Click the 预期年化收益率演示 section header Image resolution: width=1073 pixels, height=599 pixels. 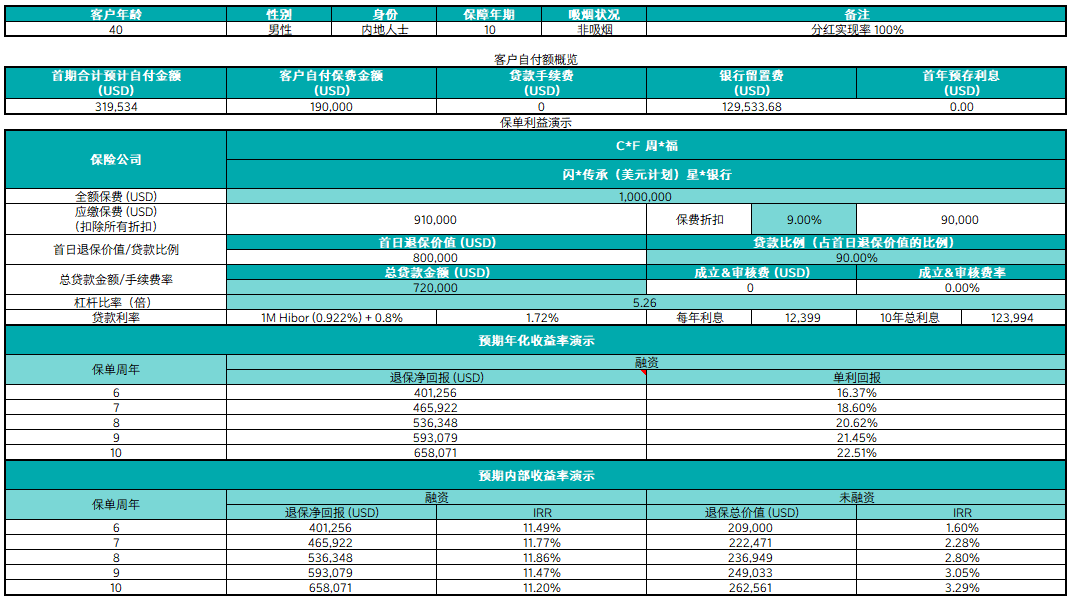pos(536,341)
